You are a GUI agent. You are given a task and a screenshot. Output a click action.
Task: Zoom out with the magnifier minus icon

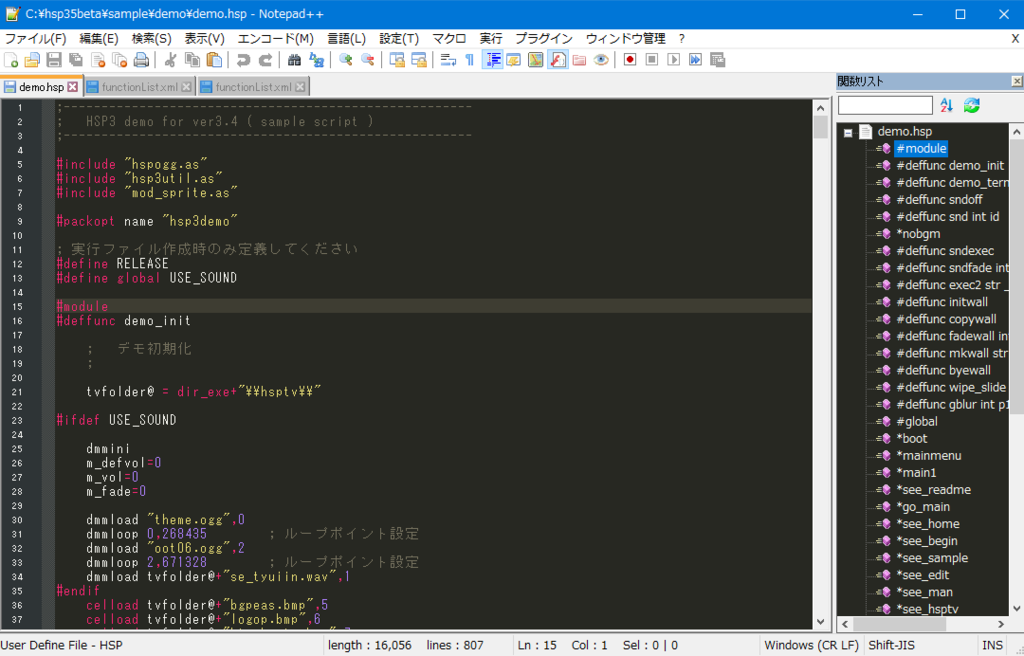point(368,60)
